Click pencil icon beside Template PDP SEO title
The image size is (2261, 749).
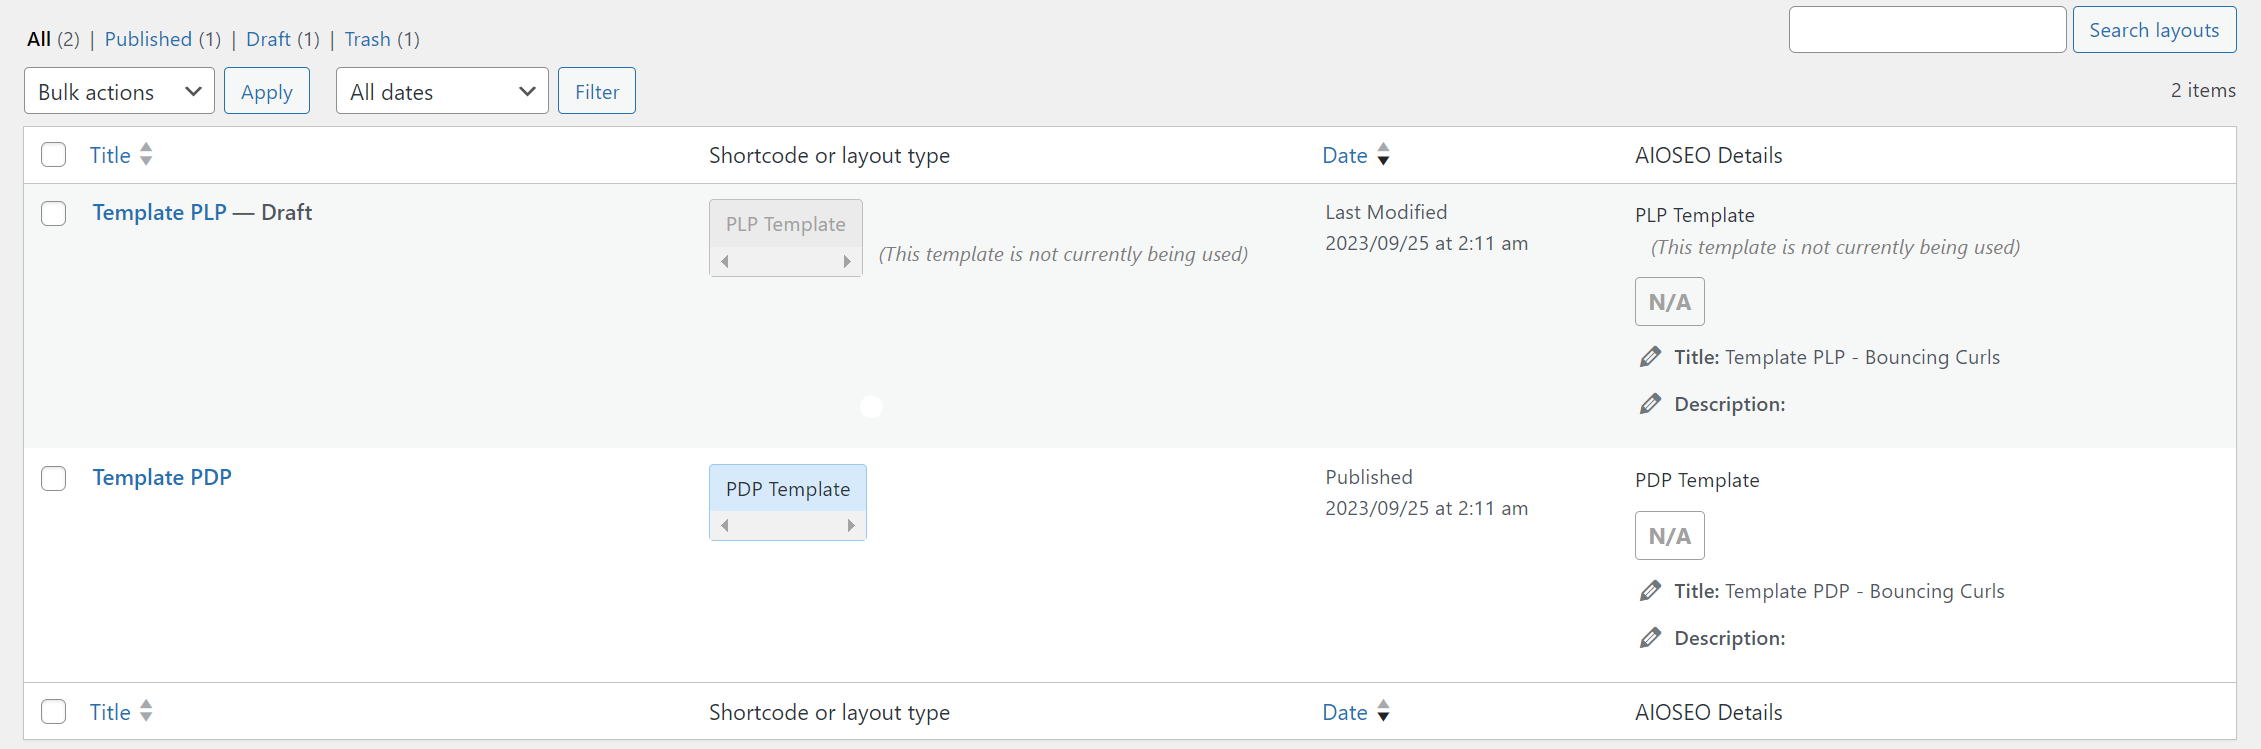[x=1650, y=591]
